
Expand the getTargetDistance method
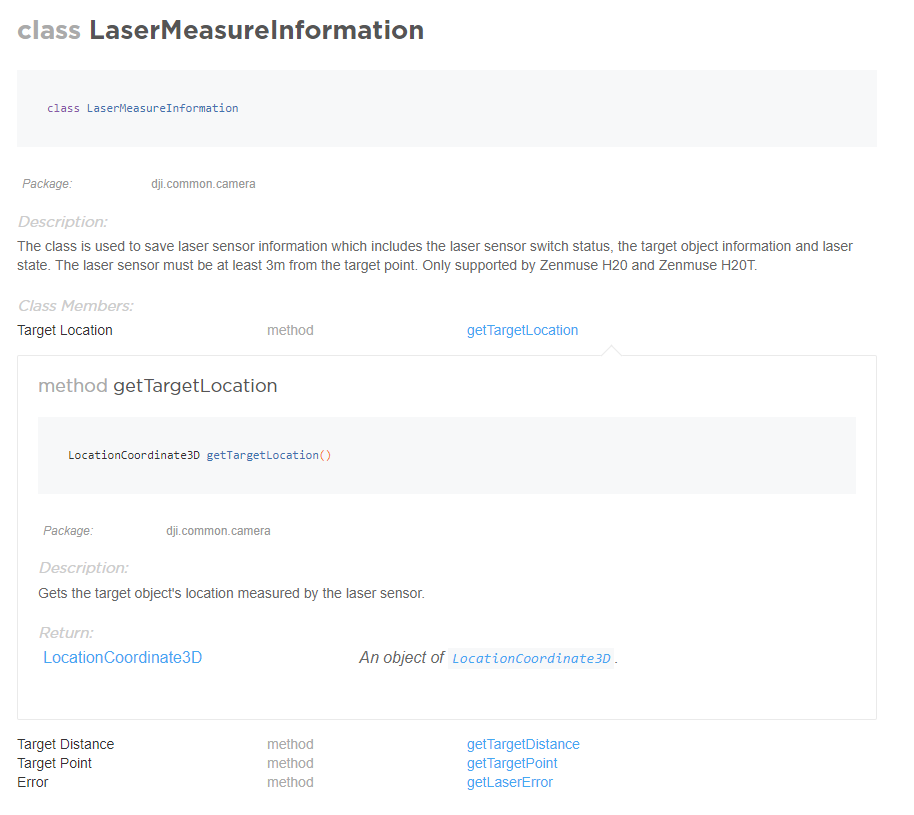pyautogui.click(x=523, y=744)
